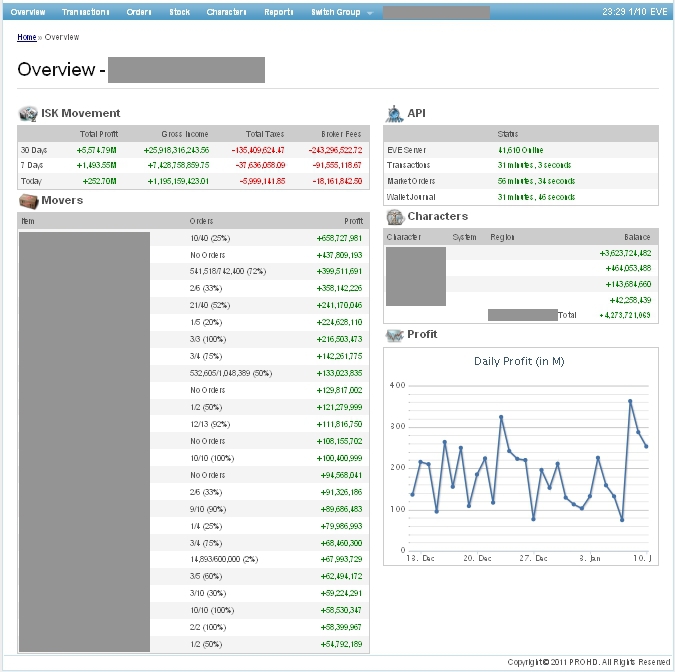Expand the Switch Group dropdown arrow
Viewport: 675px width, 672px height.
tap(370, 13)
